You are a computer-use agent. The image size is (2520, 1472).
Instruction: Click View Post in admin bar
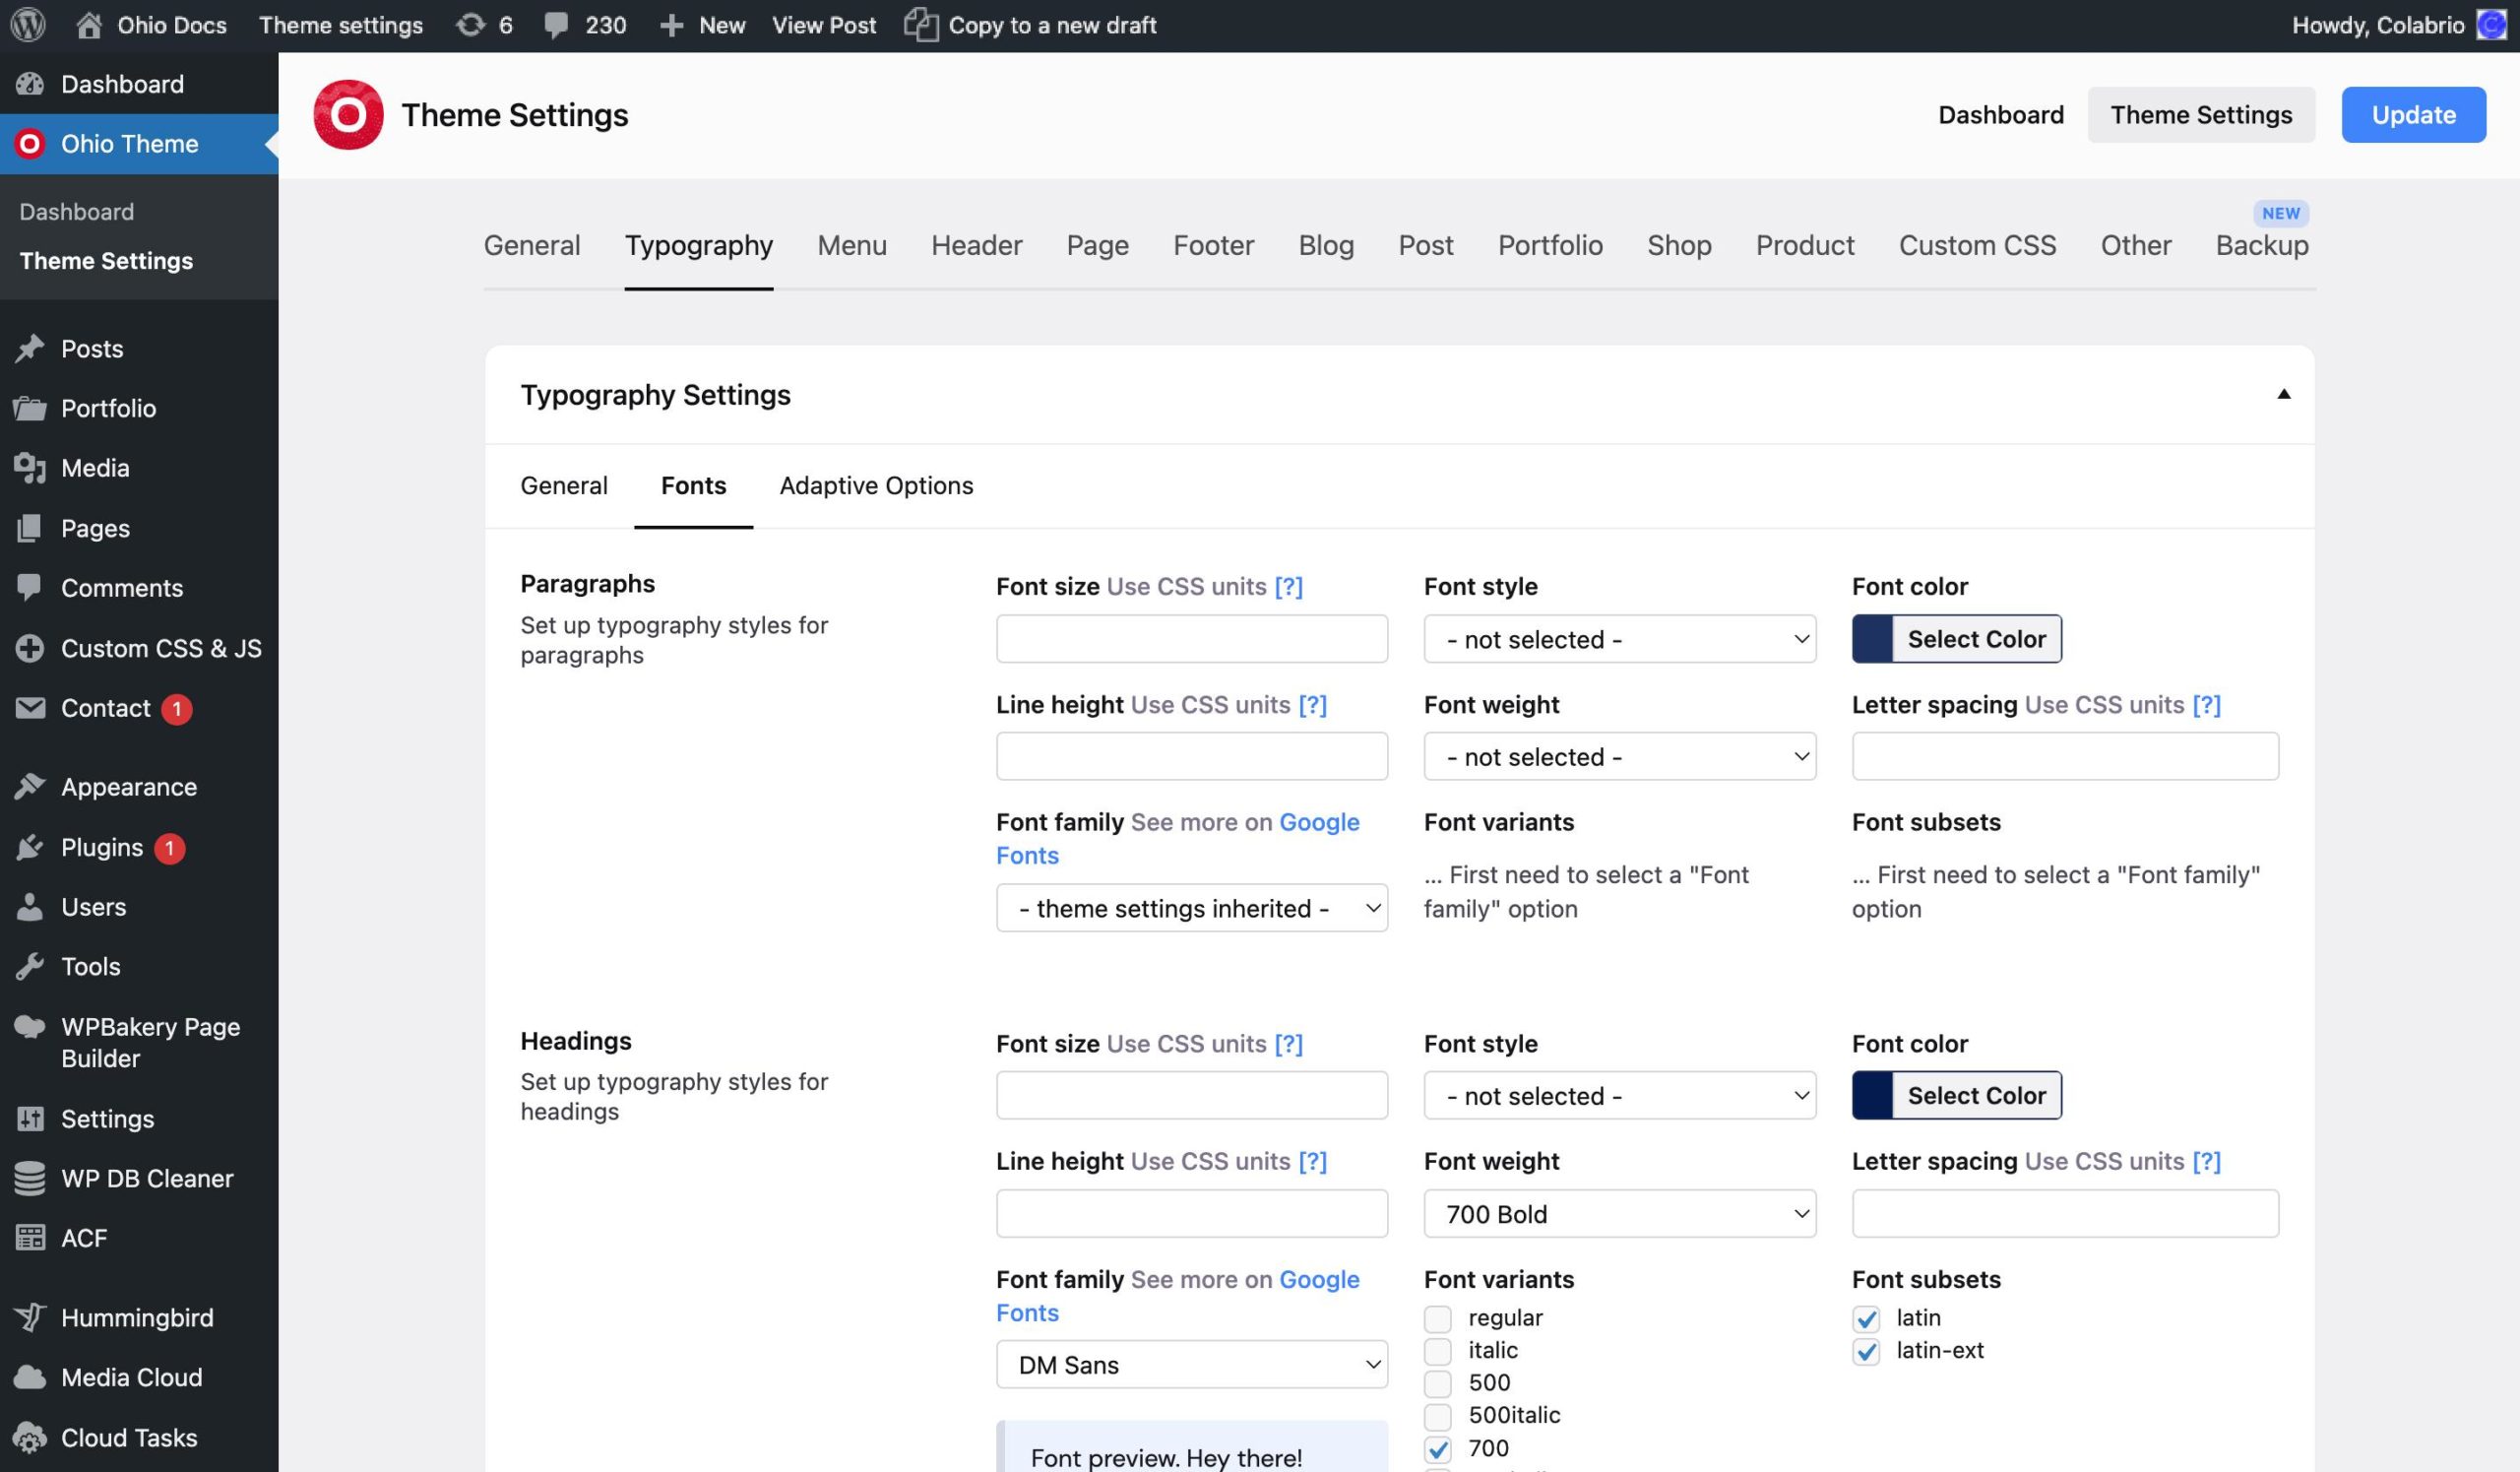point(823,25)
